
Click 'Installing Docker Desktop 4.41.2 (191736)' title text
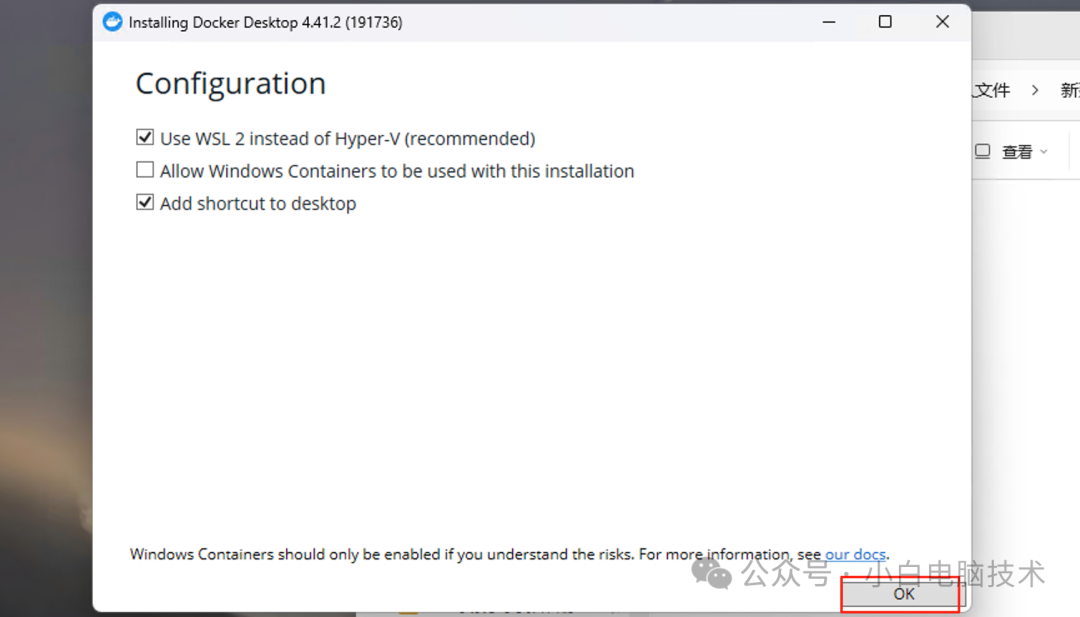click(265, 23)
